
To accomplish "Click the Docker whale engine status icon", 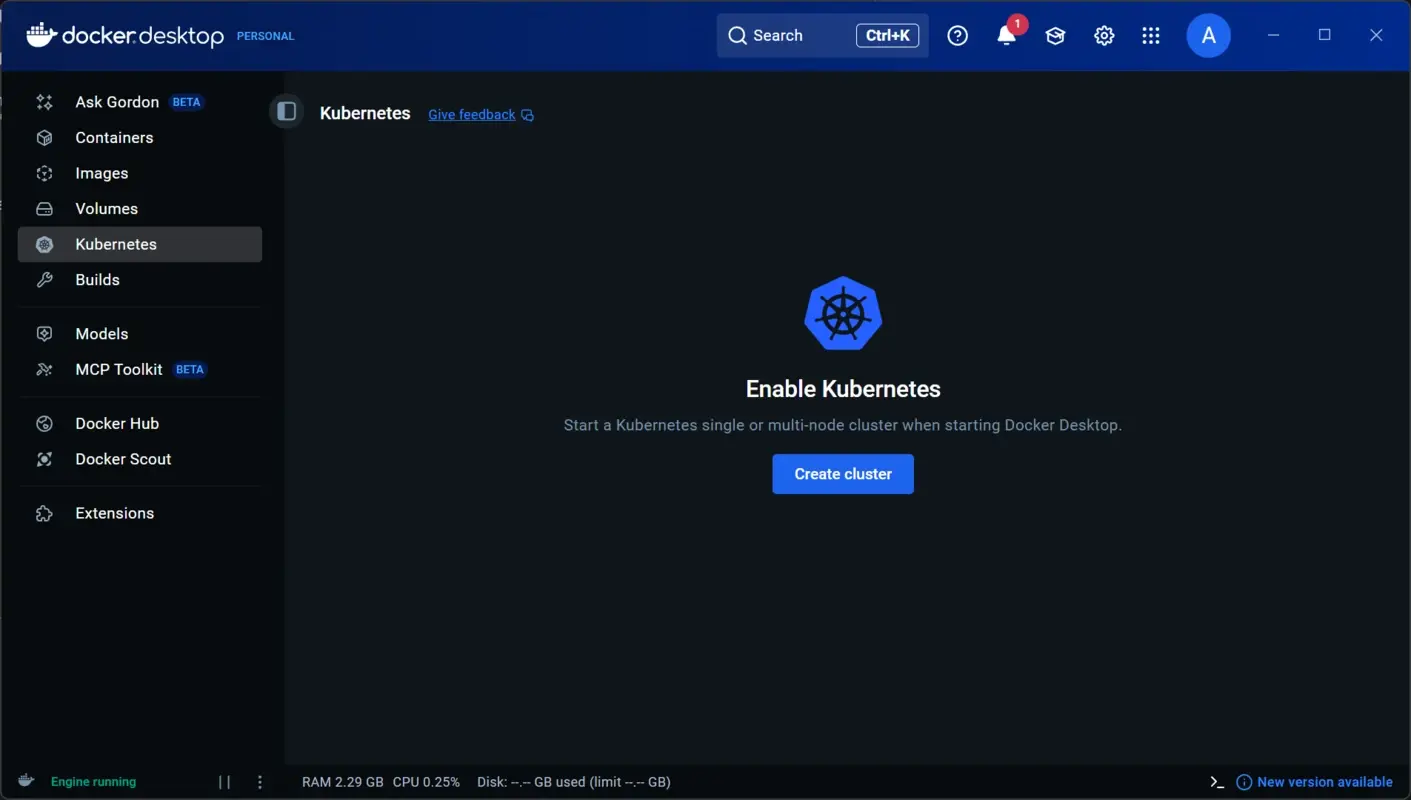I will 25,781.
